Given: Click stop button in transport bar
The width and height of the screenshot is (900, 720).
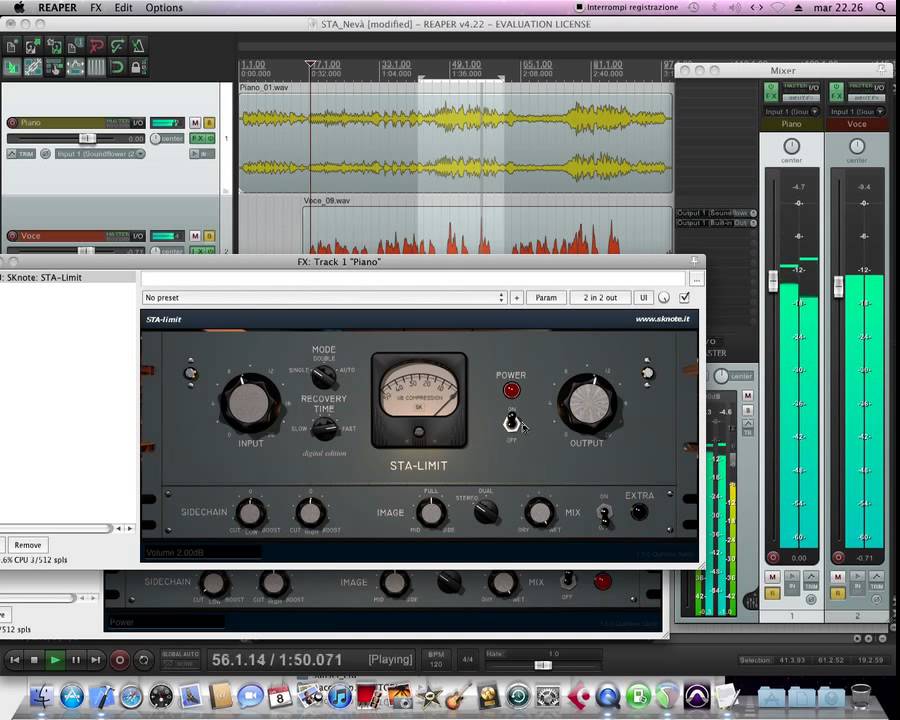Looking at the screenshot, I should [x=34, y=660].
